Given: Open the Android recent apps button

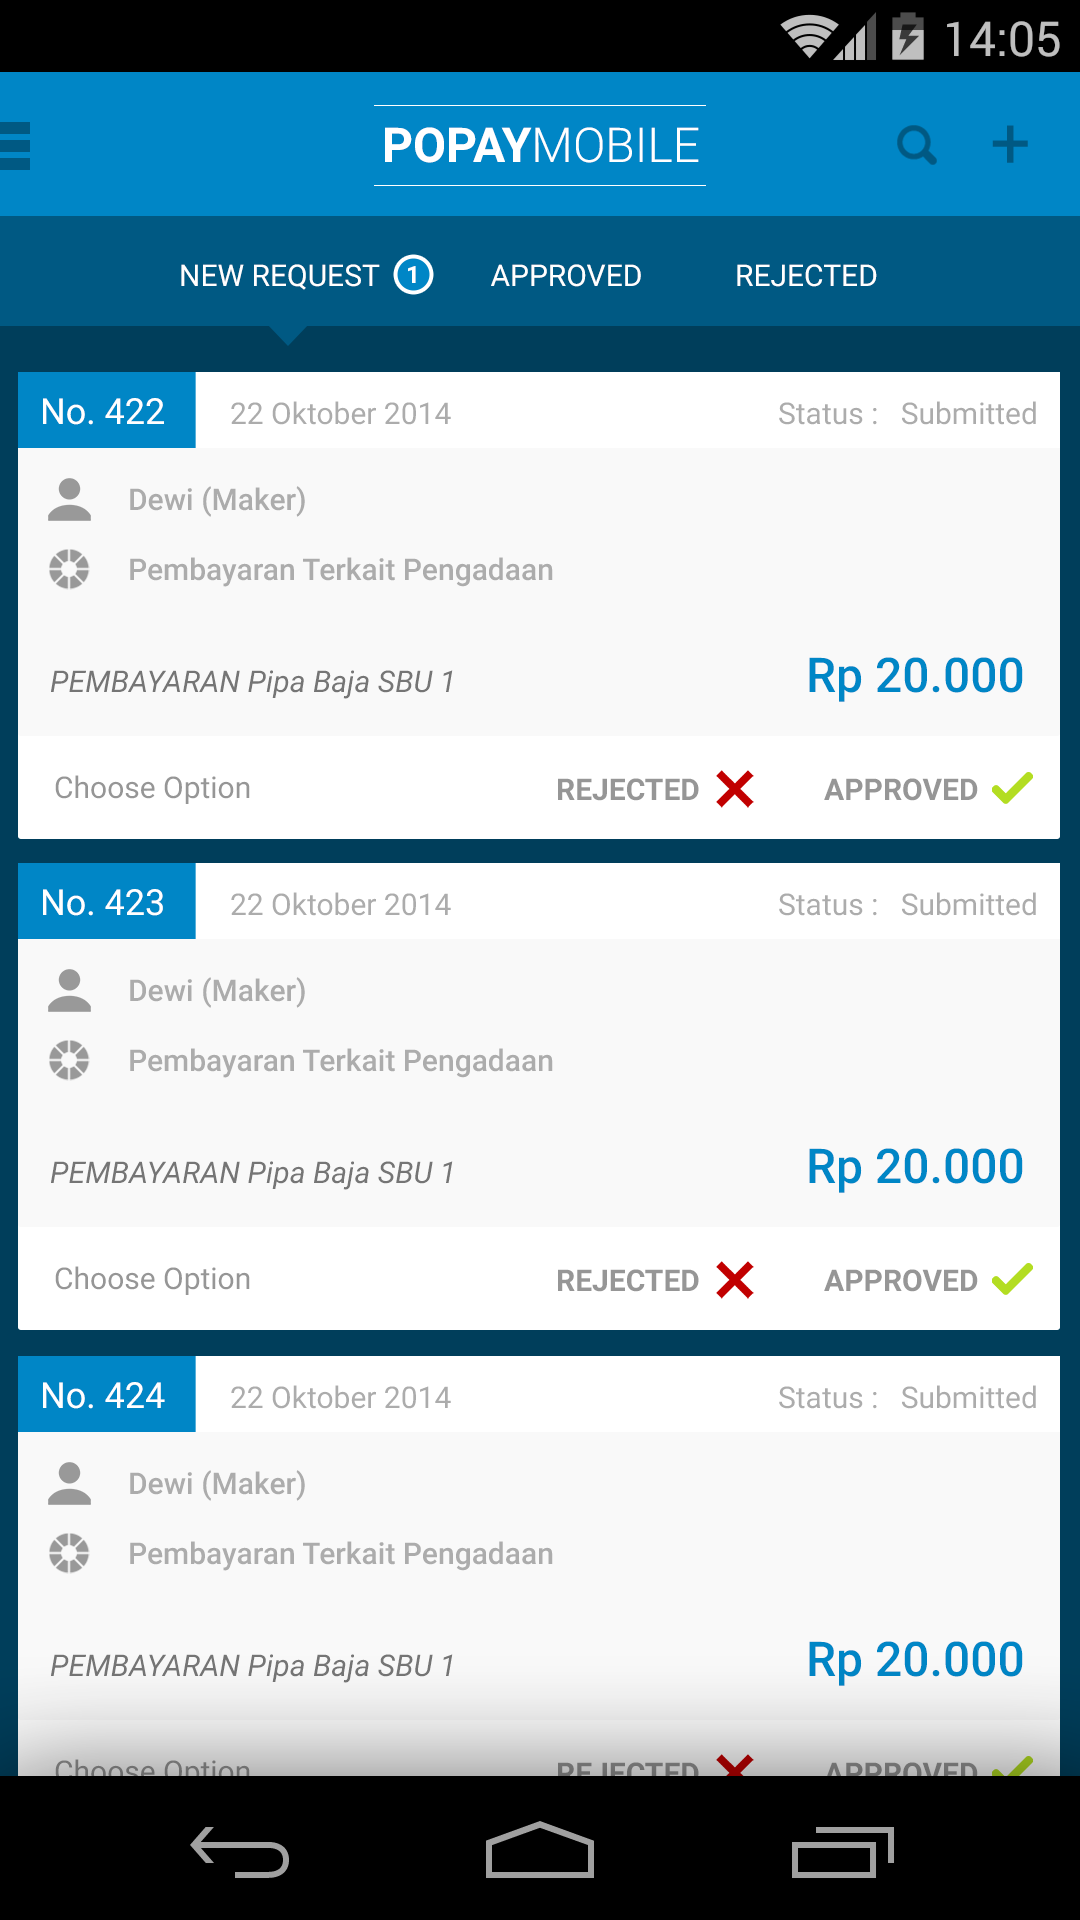Looking at the screenshot, I should 842,1853.
